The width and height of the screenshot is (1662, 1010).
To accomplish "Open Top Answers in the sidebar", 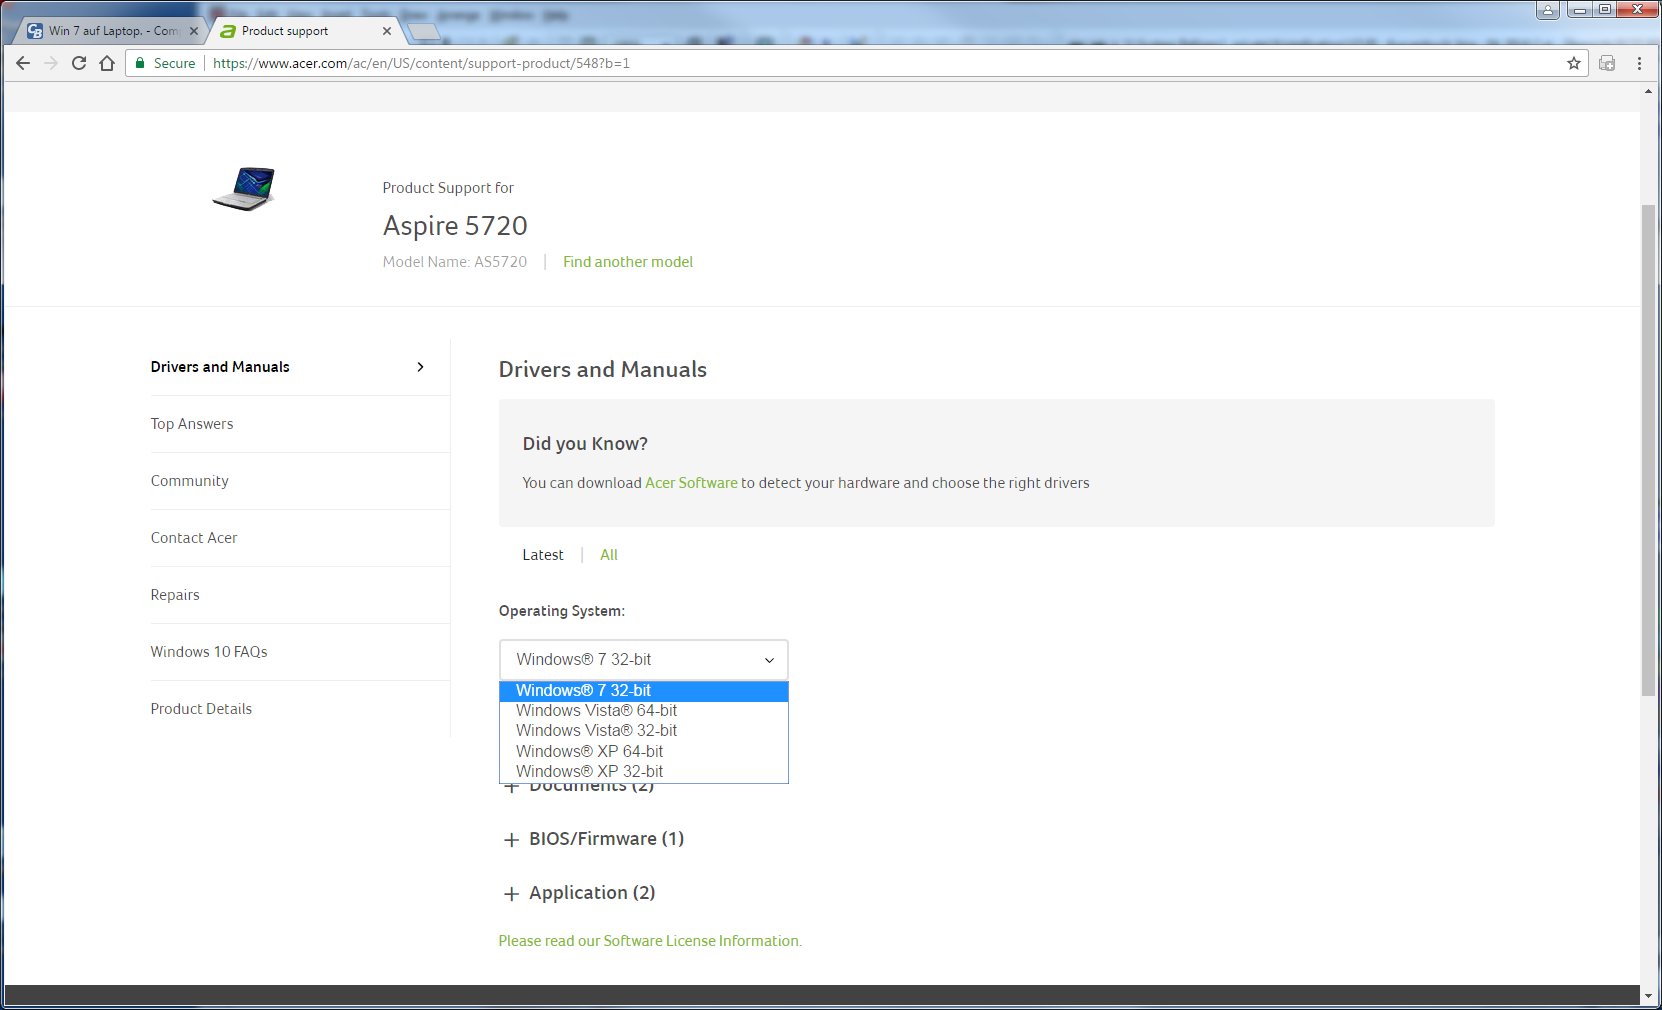I will [192, 424].
